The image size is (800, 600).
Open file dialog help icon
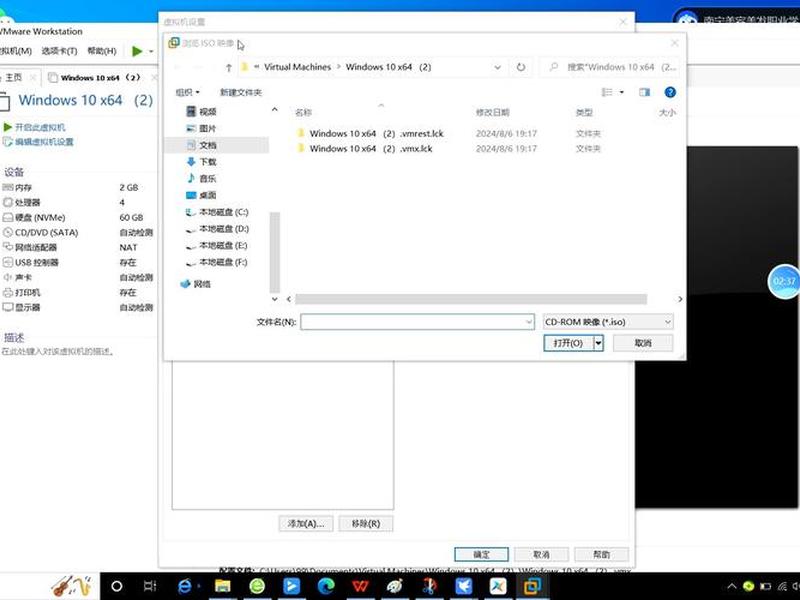click(x=670, y=92)
